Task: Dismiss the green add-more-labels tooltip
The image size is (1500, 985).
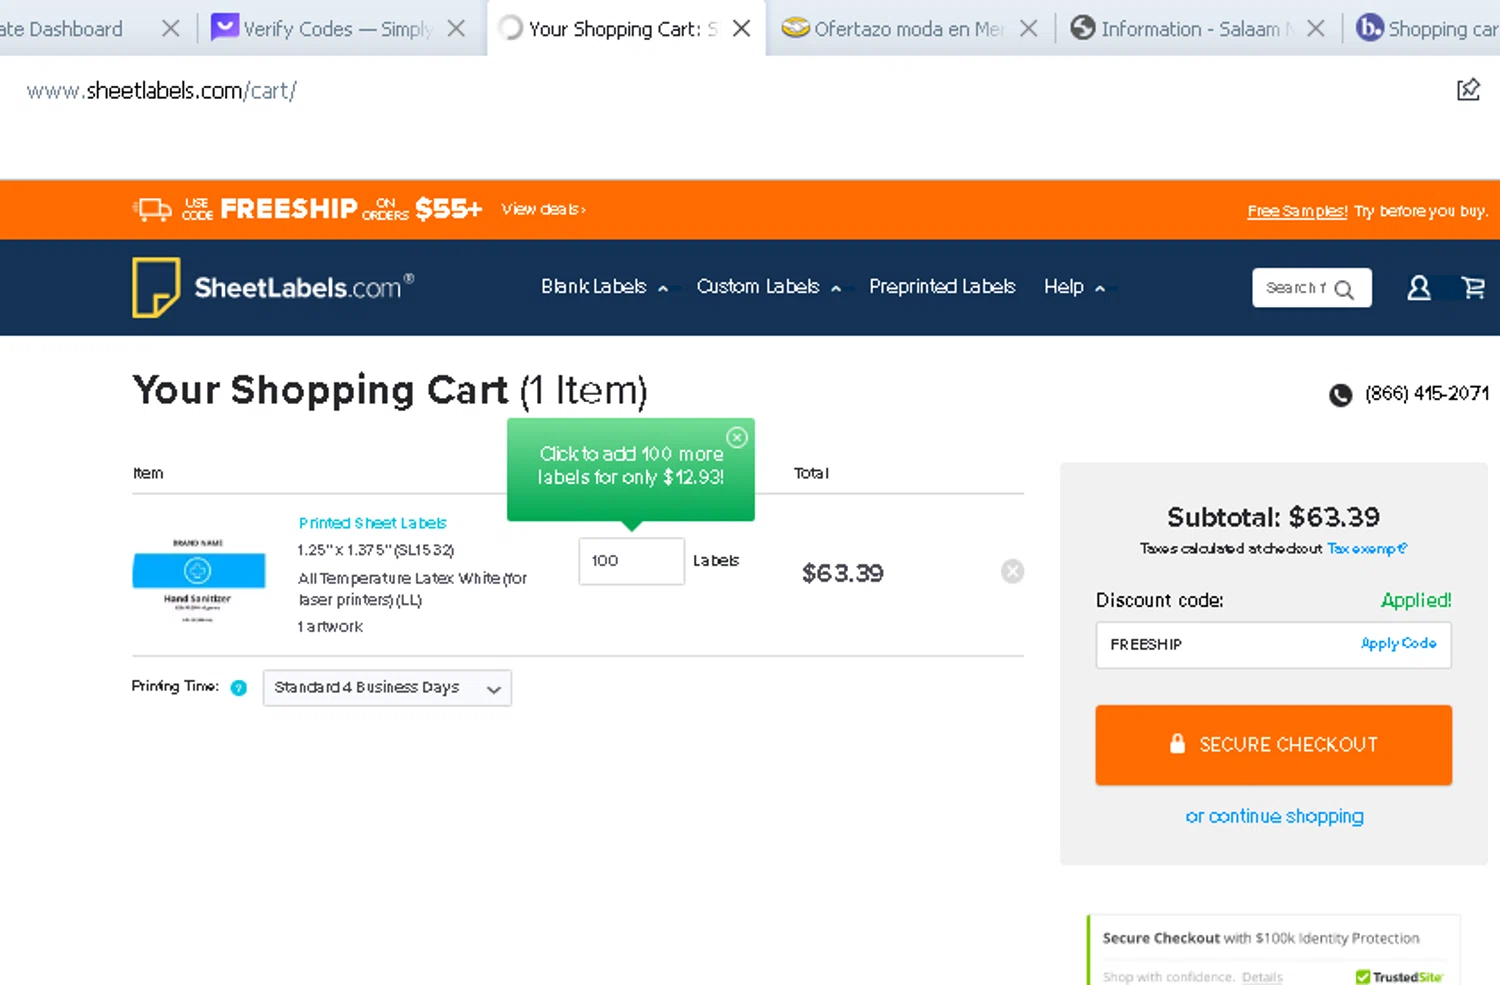Action: coord(737,437)
